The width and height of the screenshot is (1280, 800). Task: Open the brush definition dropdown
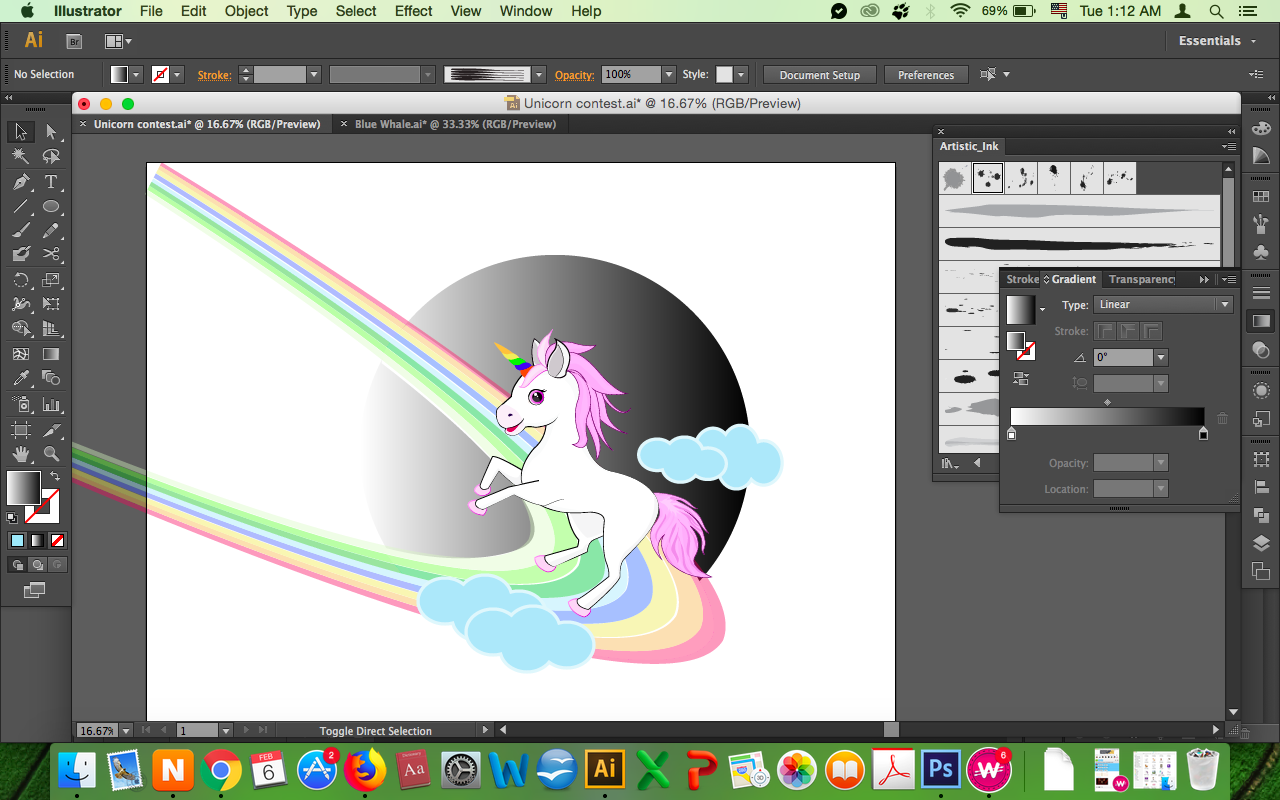[x=539, y=75]
